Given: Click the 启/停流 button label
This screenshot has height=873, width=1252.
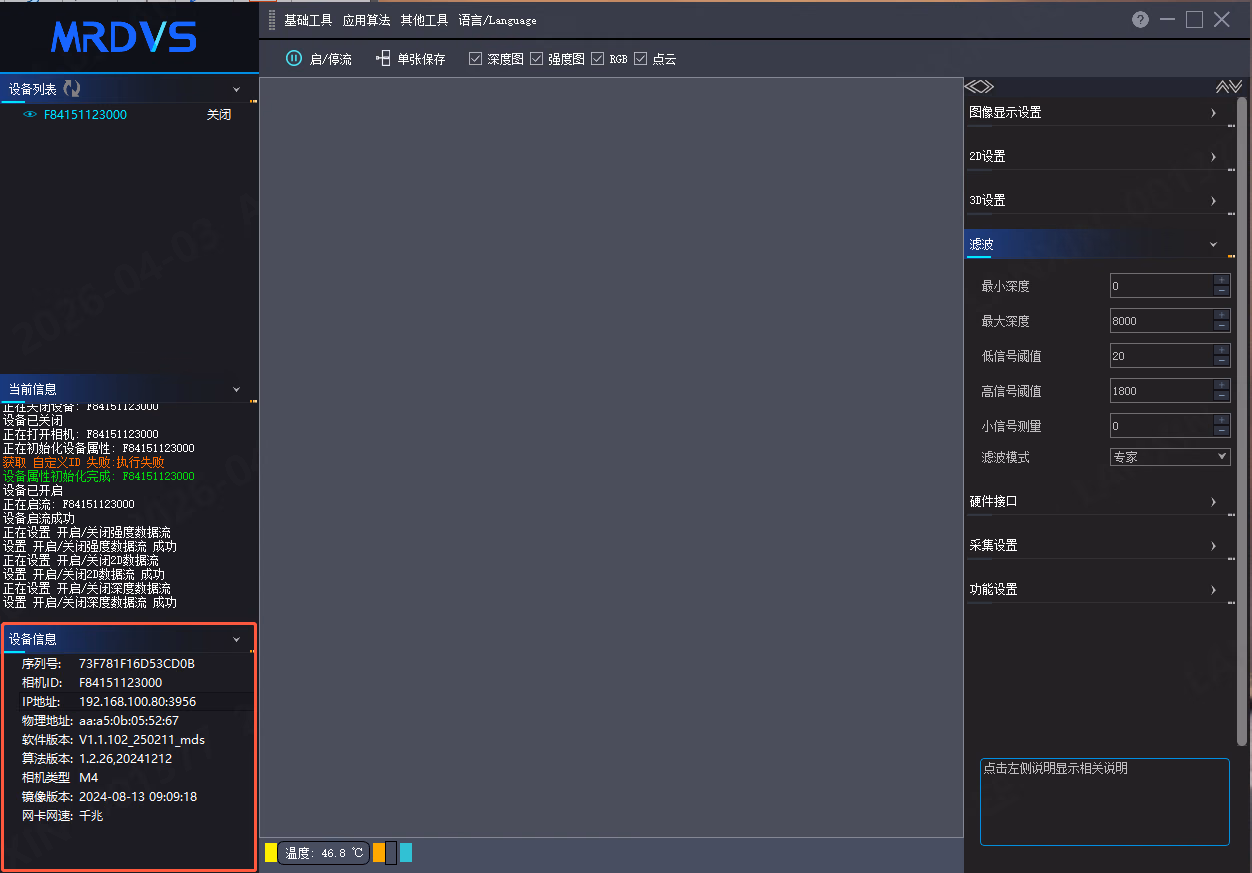Looking at the screenshot, I should coord(330,59).
